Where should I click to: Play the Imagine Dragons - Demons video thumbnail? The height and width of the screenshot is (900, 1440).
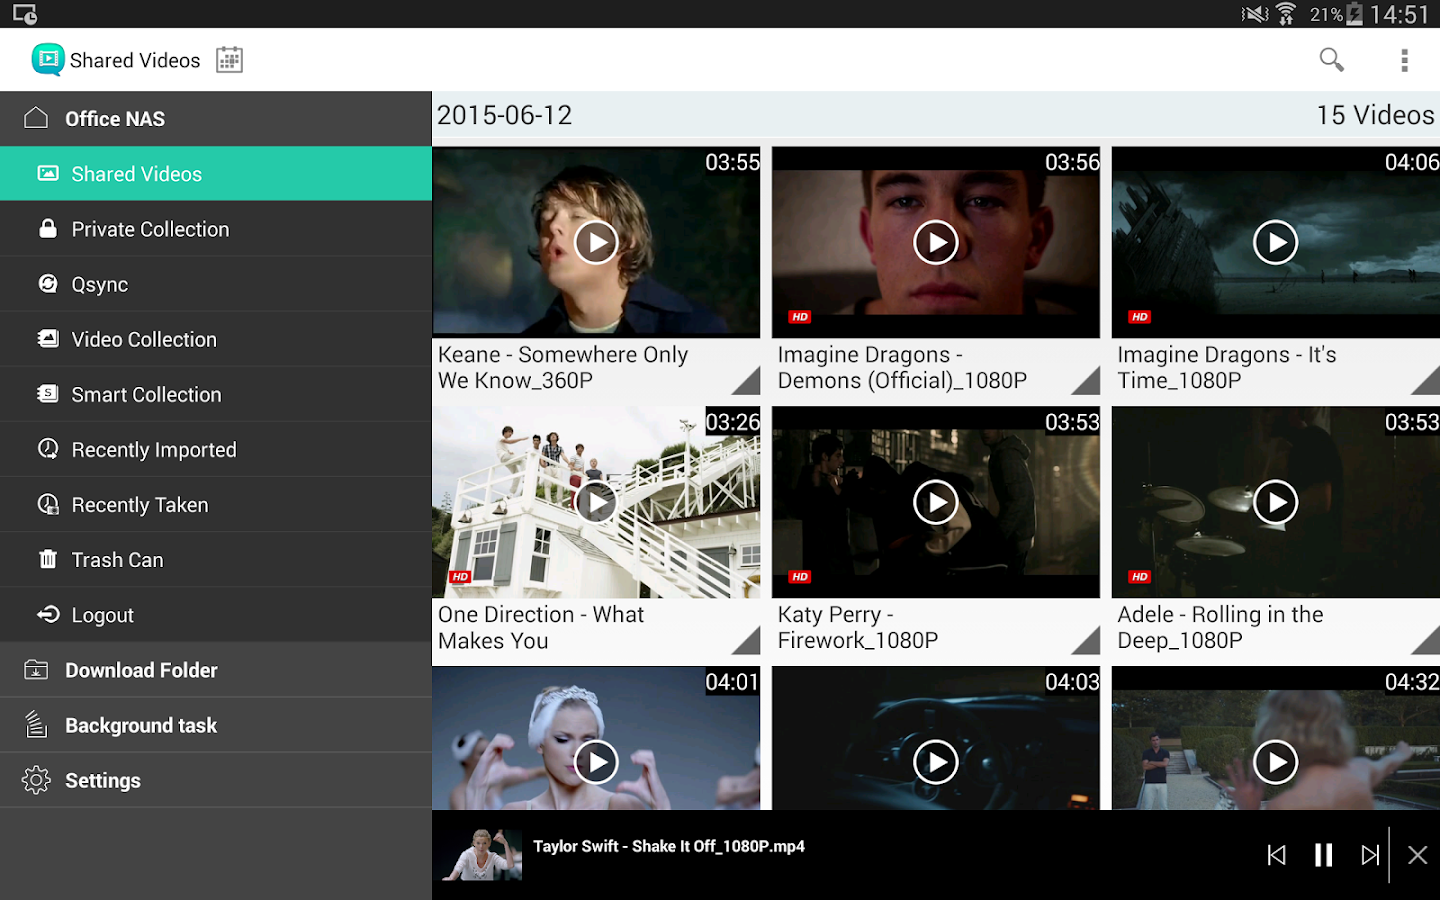tap(935, 242)
